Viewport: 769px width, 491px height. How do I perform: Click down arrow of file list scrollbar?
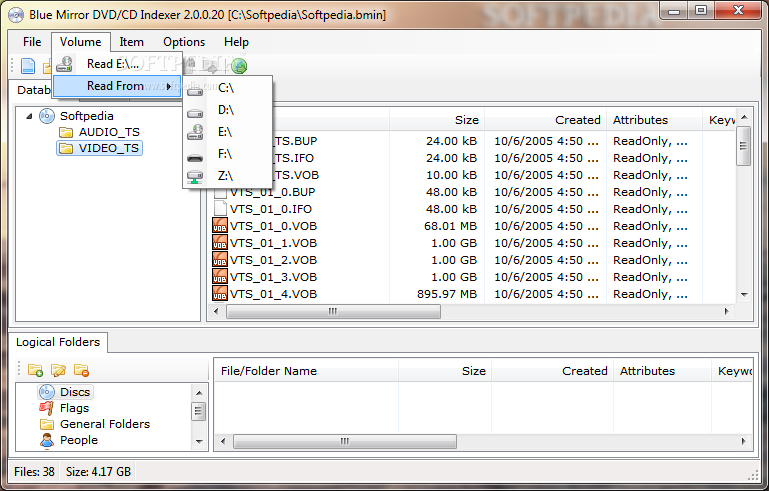[x=744, y=295]
